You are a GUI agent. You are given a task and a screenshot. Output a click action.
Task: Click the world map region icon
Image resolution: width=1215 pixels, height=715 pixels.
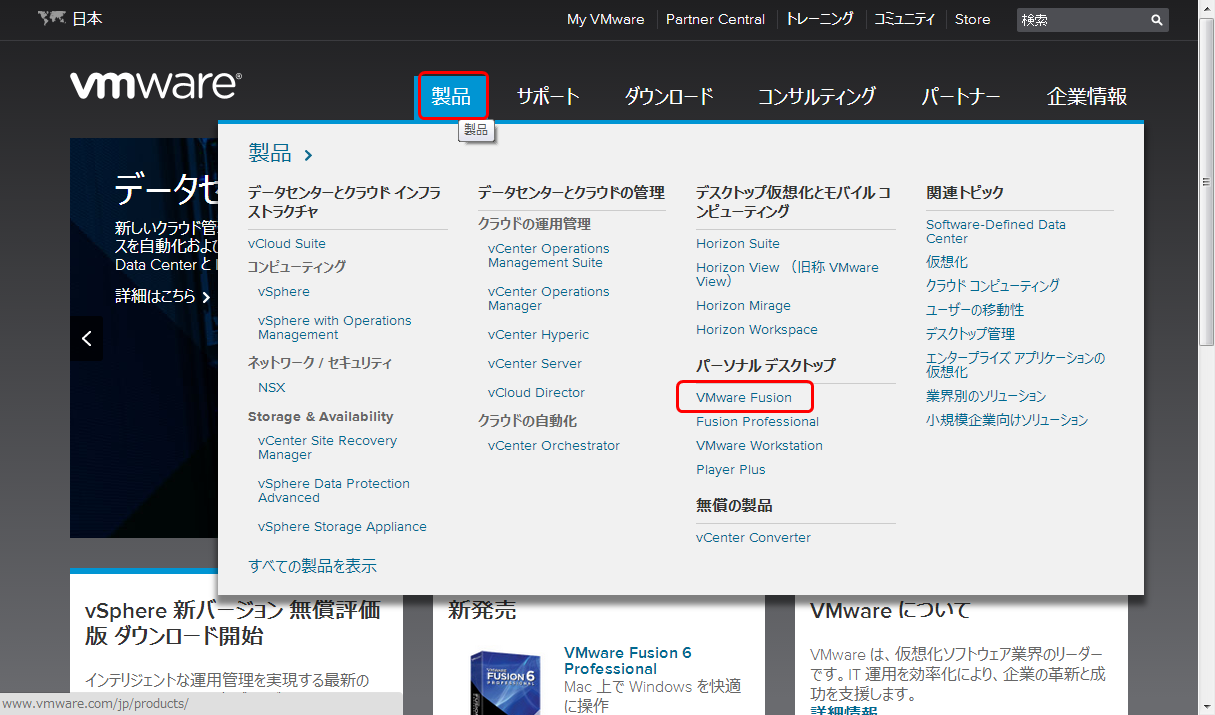[51, 18]
